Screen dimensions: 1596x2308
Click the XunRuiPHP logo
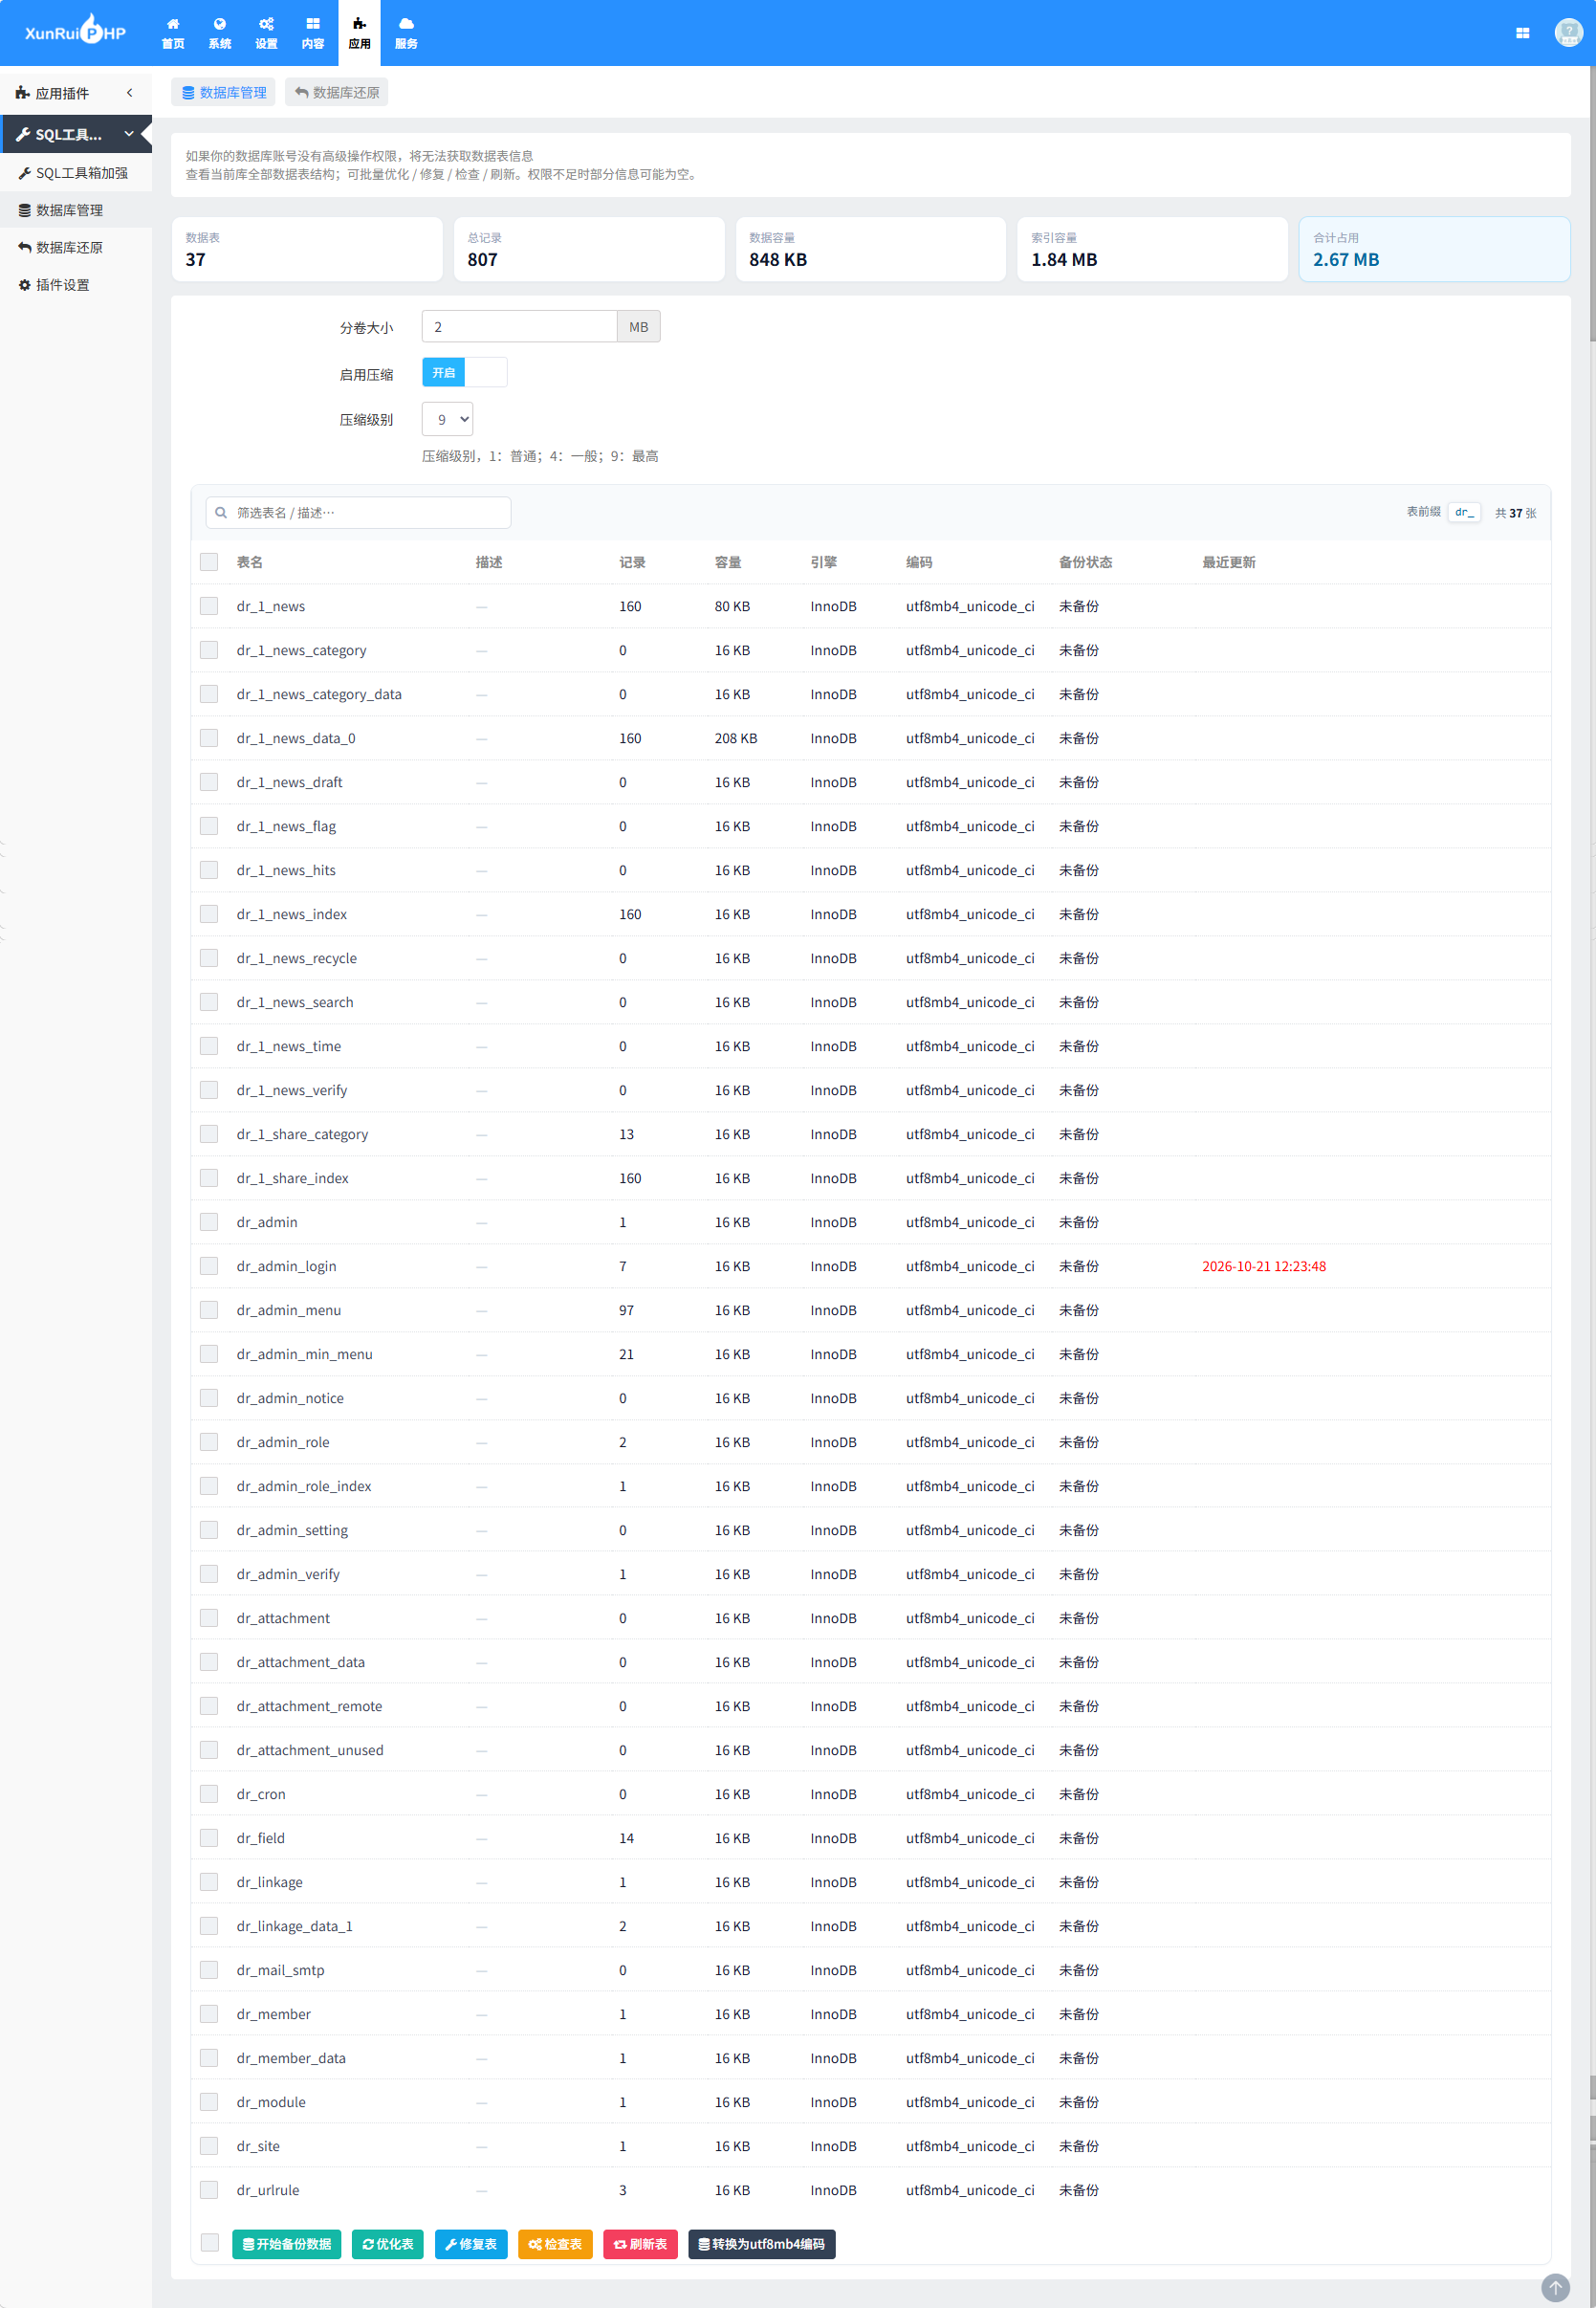(75, 32)
